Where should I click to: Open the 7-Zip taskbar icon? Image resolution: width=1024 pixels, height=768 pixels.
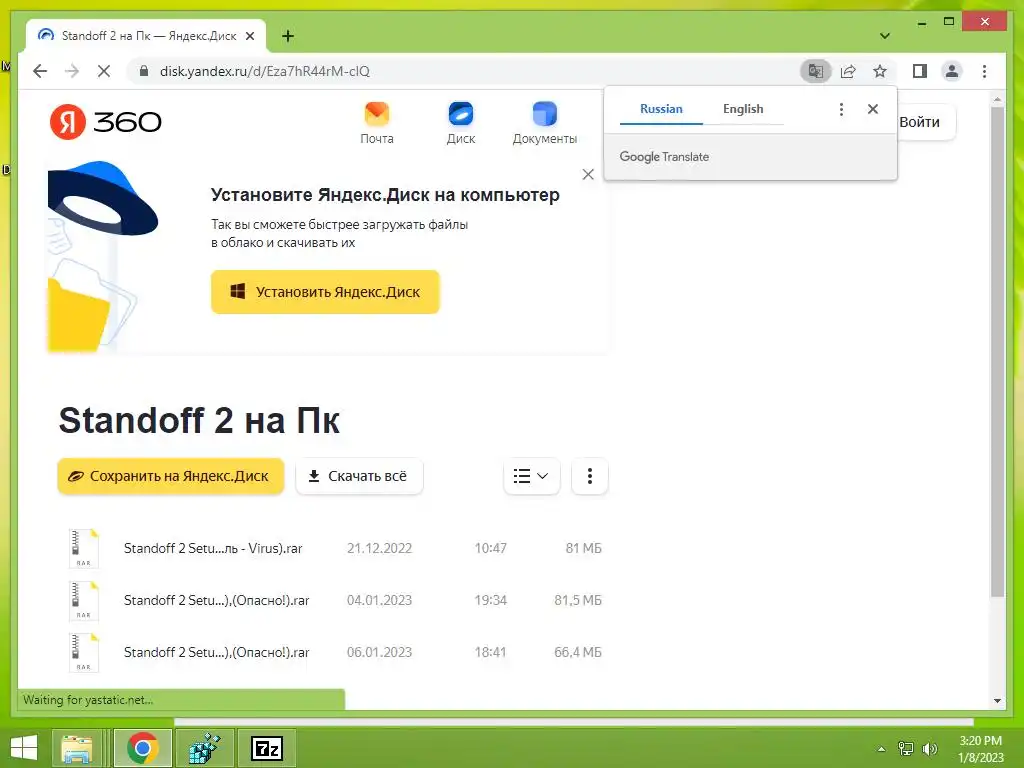point(266,748)
